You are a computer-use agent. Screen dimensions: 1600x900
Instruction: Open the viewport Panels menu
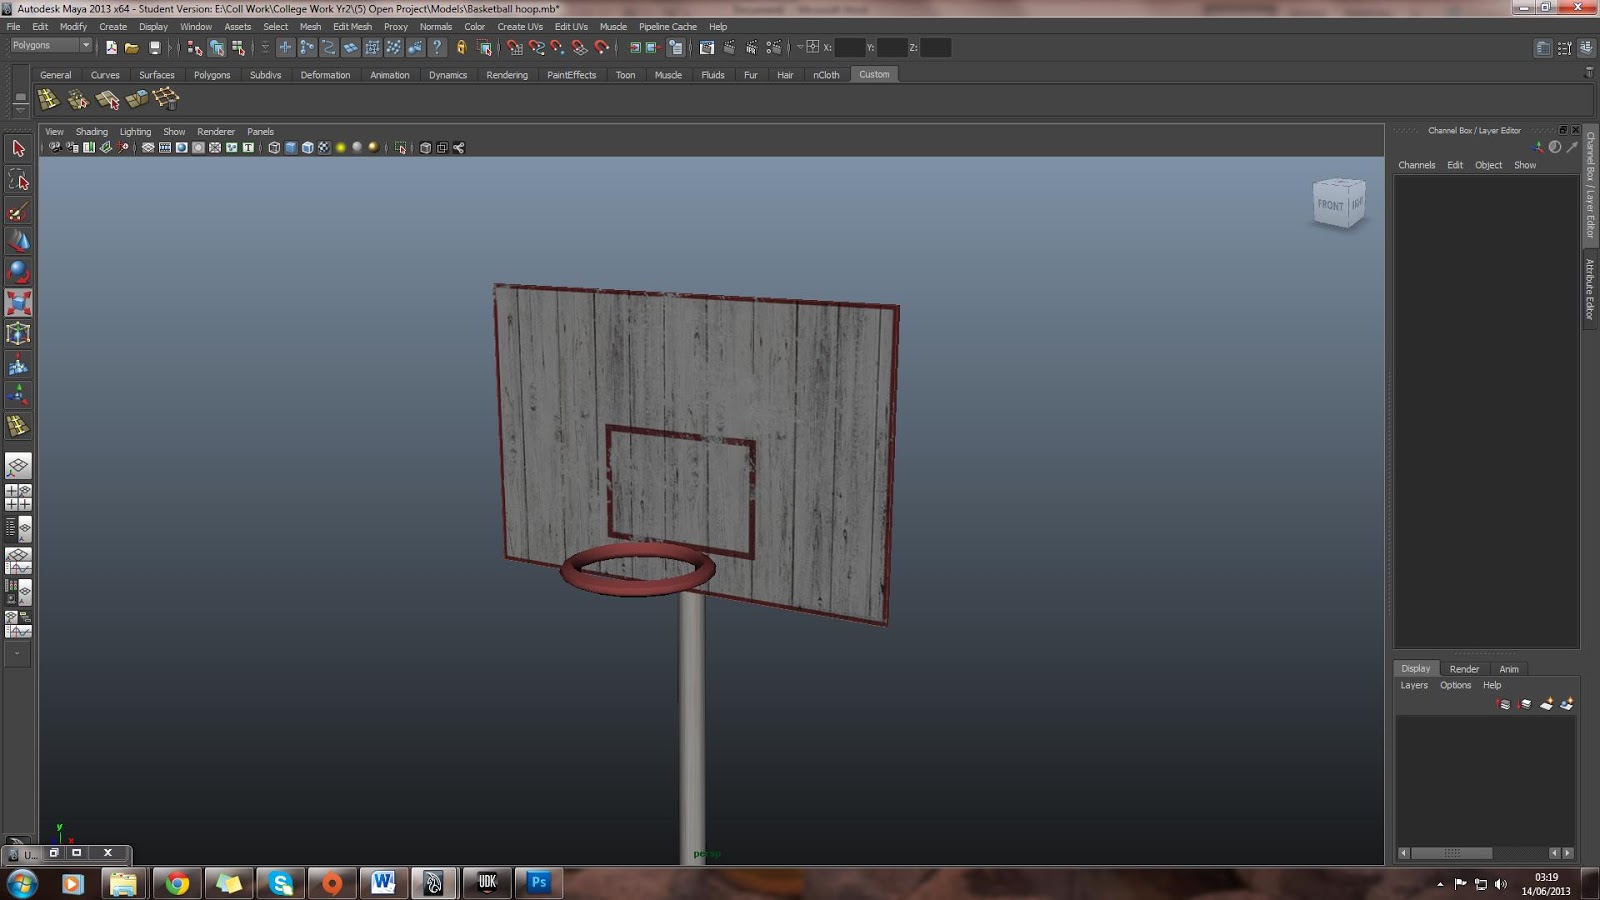[260, 132]
